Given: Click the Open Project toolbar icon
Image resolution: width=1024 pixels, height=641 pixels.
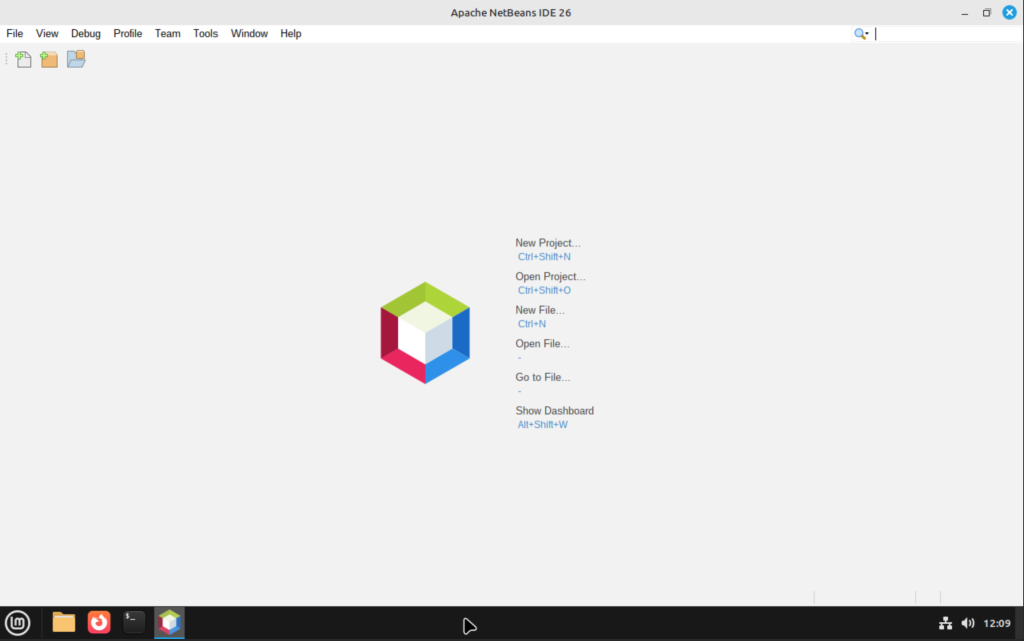Looking at the screenshot, I should pos(76,59).
